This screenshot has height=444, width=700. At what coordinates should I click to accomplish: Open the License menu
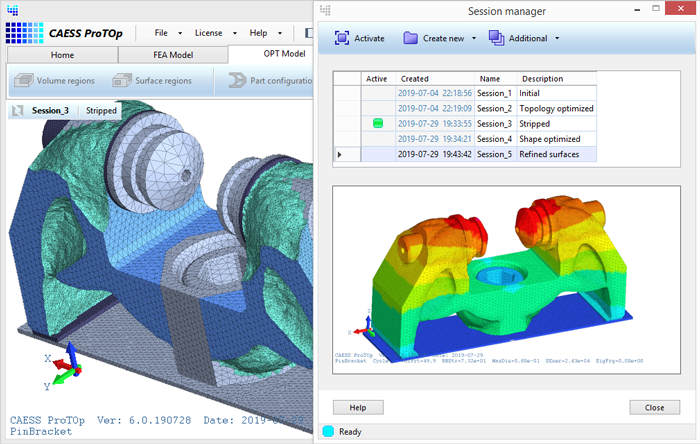tap(208, 33)
